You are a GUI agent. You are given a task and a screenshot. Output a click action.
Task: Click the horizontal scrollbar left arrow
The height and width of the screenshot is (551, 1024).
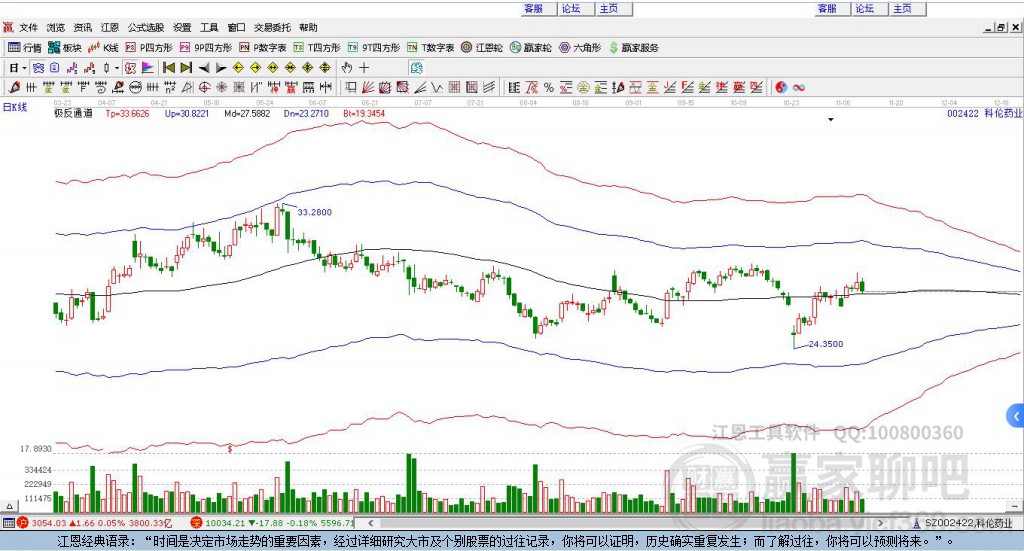point(370,522)
